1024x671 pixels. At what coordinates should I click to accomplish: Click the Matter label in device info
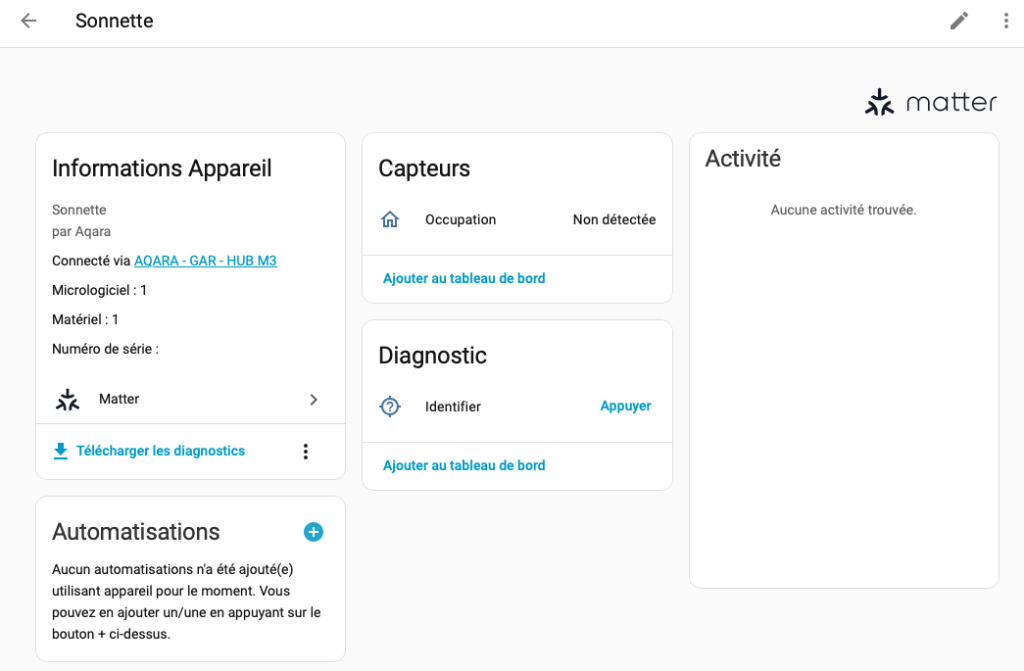(119, 400)
